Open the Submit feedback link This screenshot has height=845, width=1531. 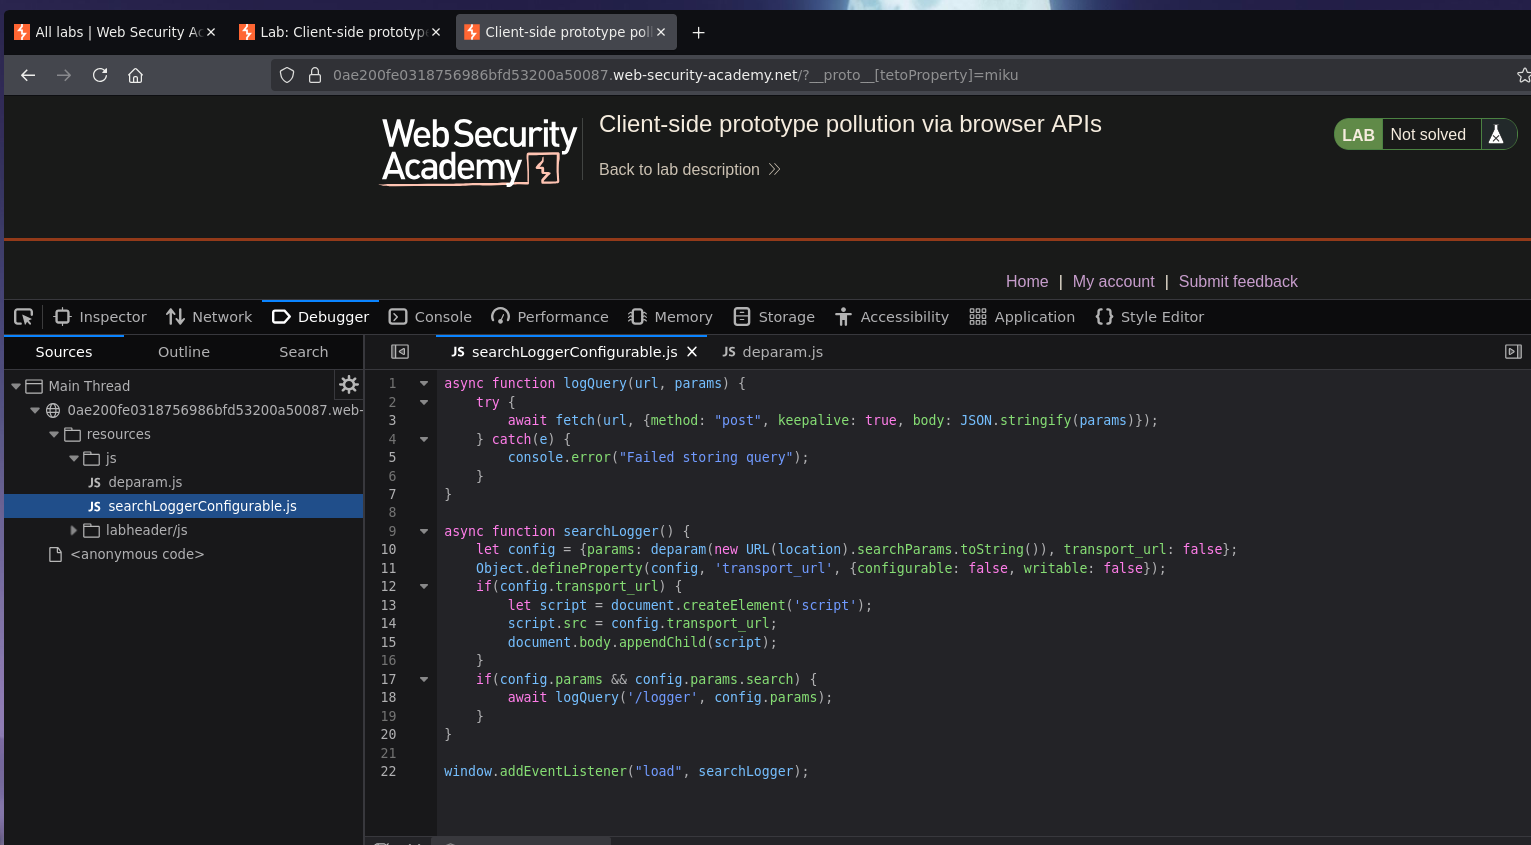(1238, 281)
